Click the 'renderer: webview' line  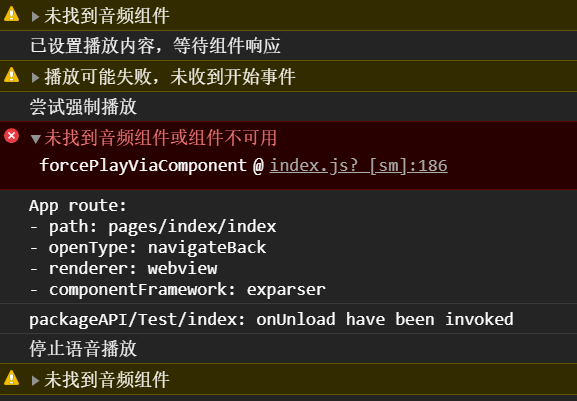[x=123, y=269]
